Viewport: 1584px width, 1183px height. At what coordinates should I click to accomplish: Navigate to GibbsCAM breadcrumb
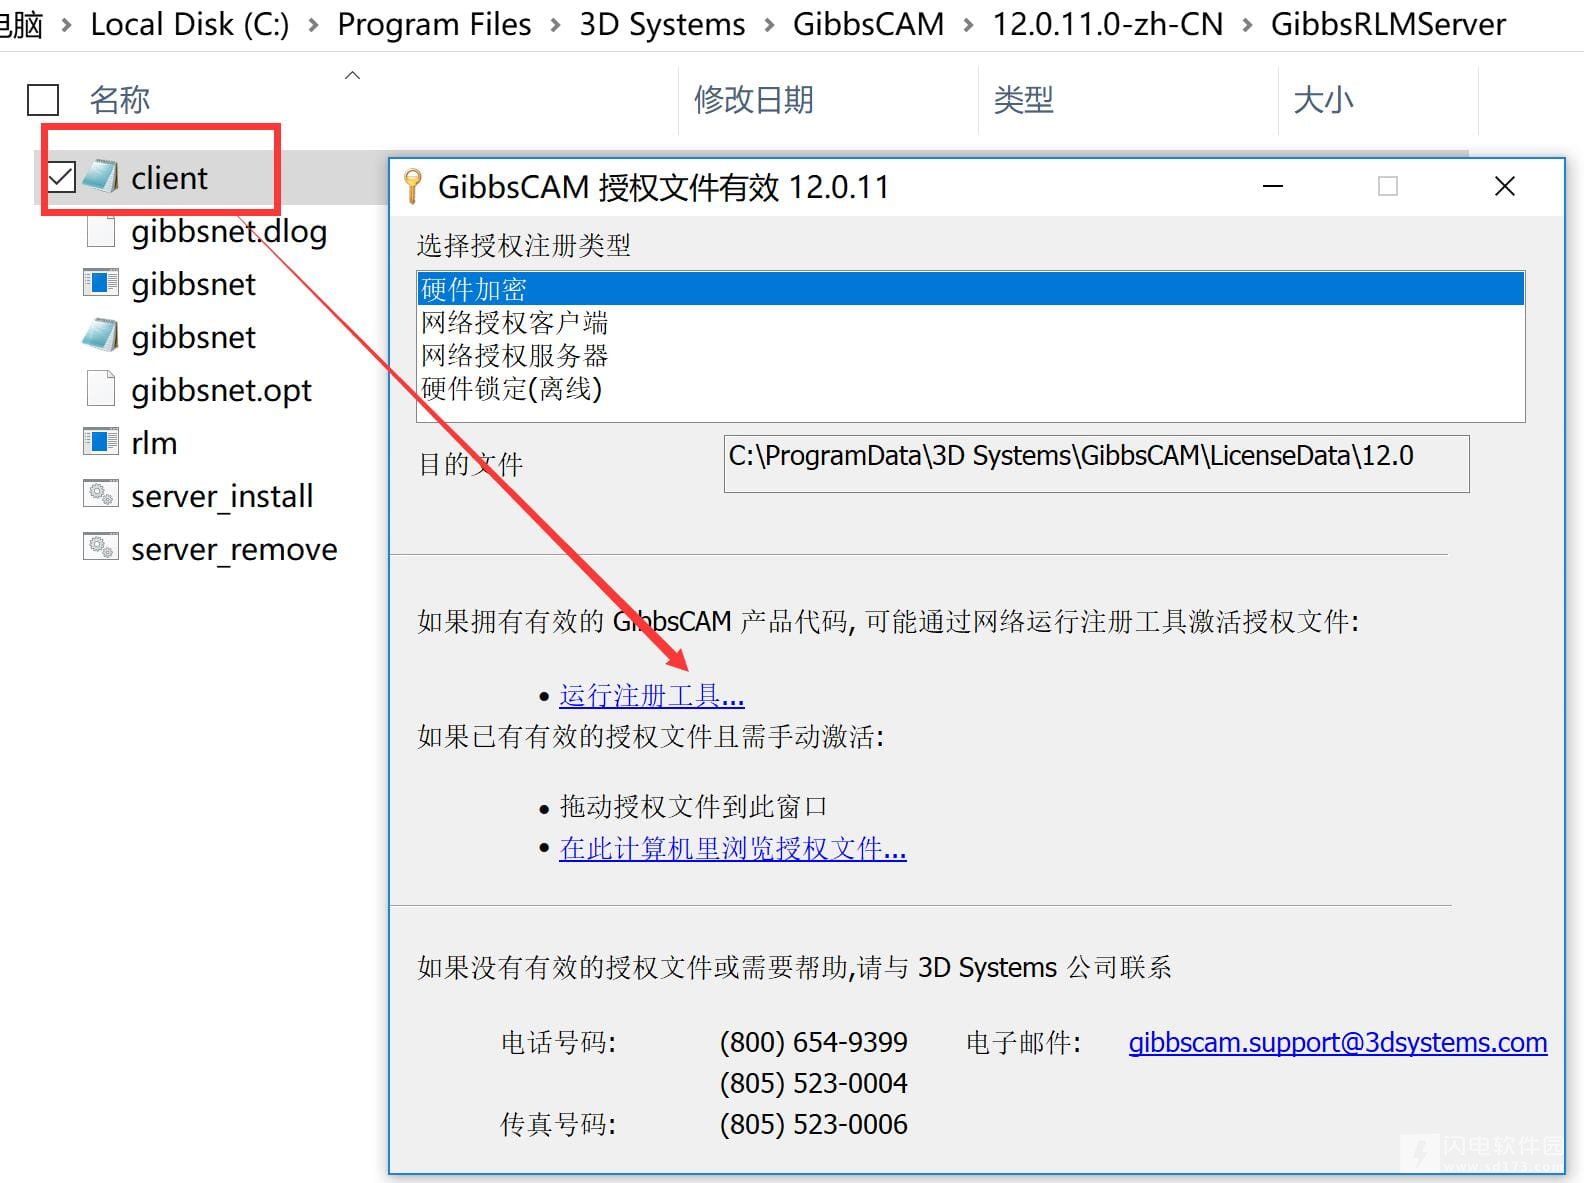pyautogui.click(x=868, y=24)
